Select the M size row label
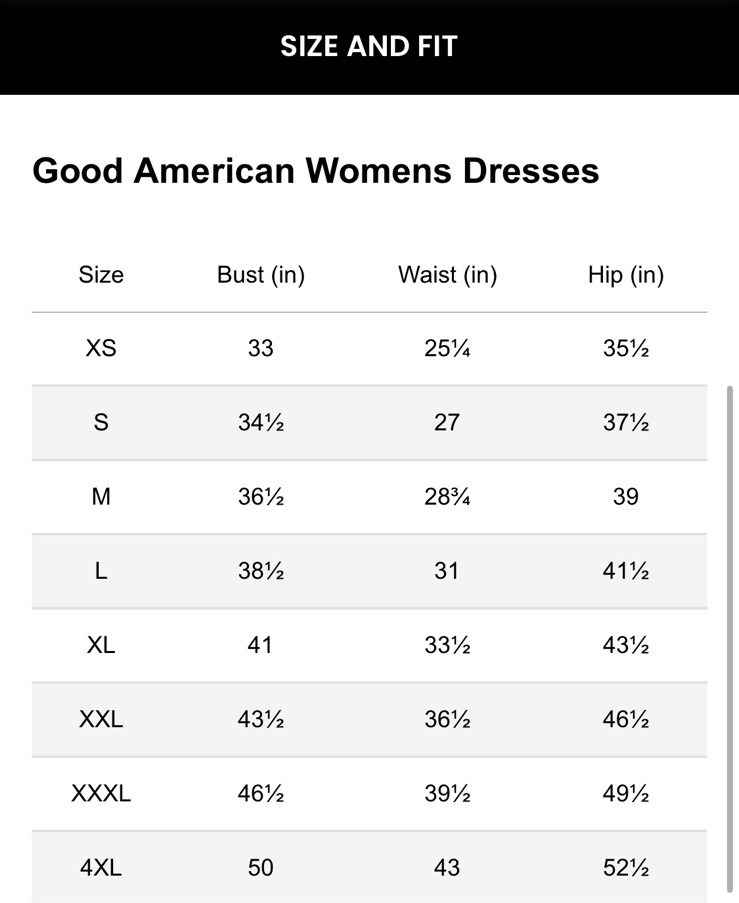This screenshot has height=903, width=739. 101,496
